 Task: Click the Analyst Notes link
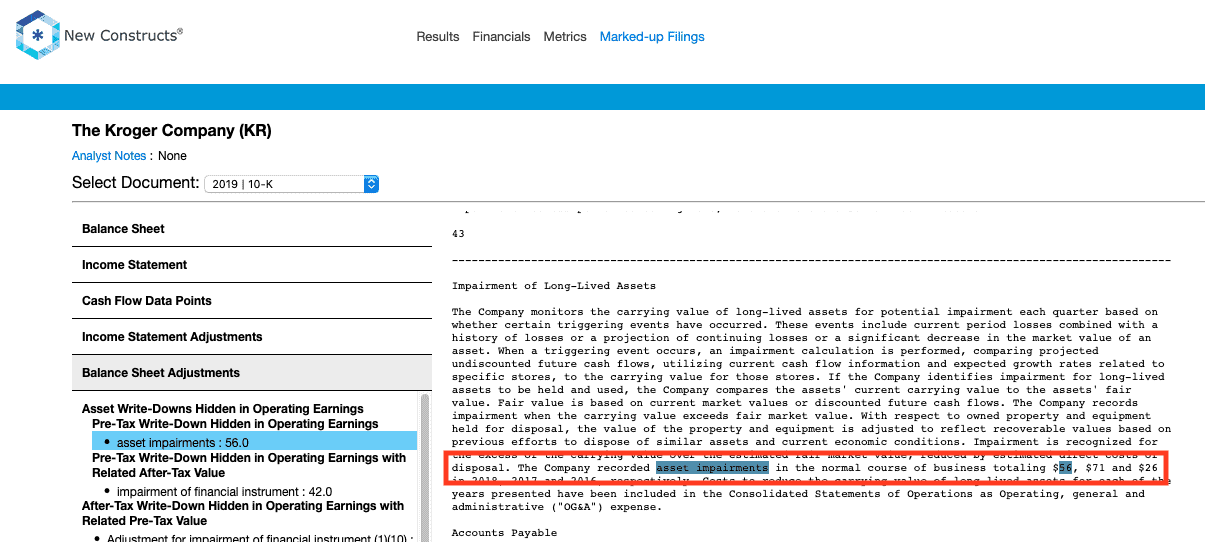point(109,156)
